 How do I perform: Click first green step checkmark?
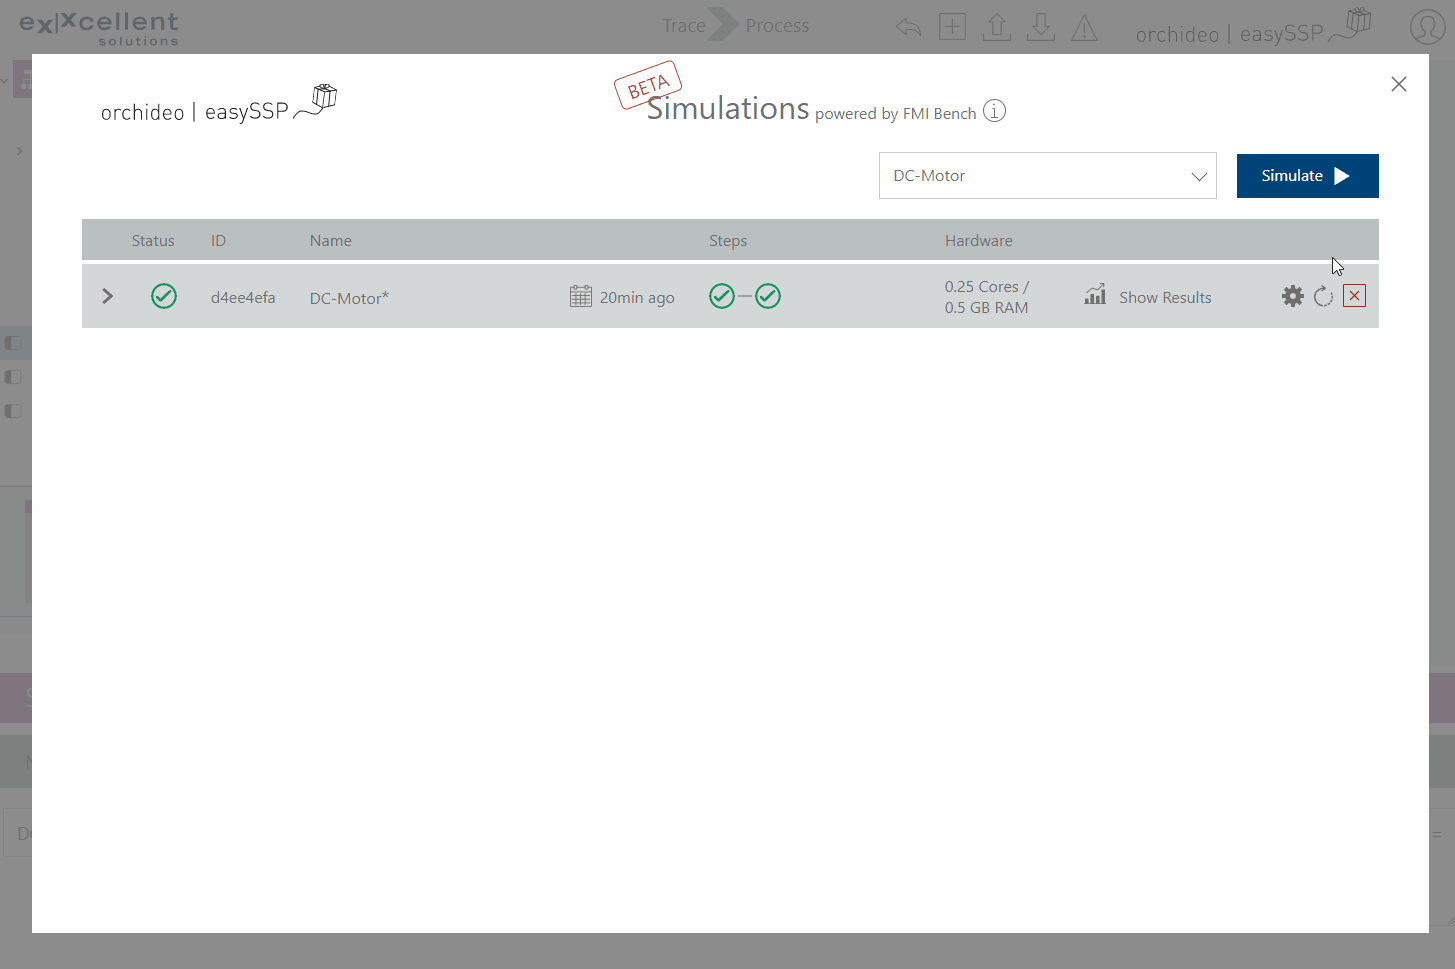click(722, 296)
